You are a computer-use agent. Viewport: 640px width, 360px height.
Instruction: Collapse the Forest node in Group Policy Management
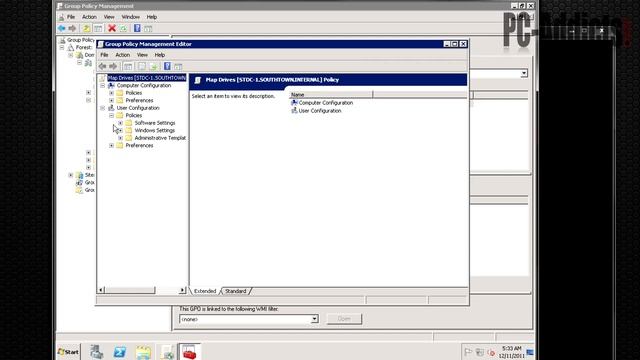tap(62, 47)
